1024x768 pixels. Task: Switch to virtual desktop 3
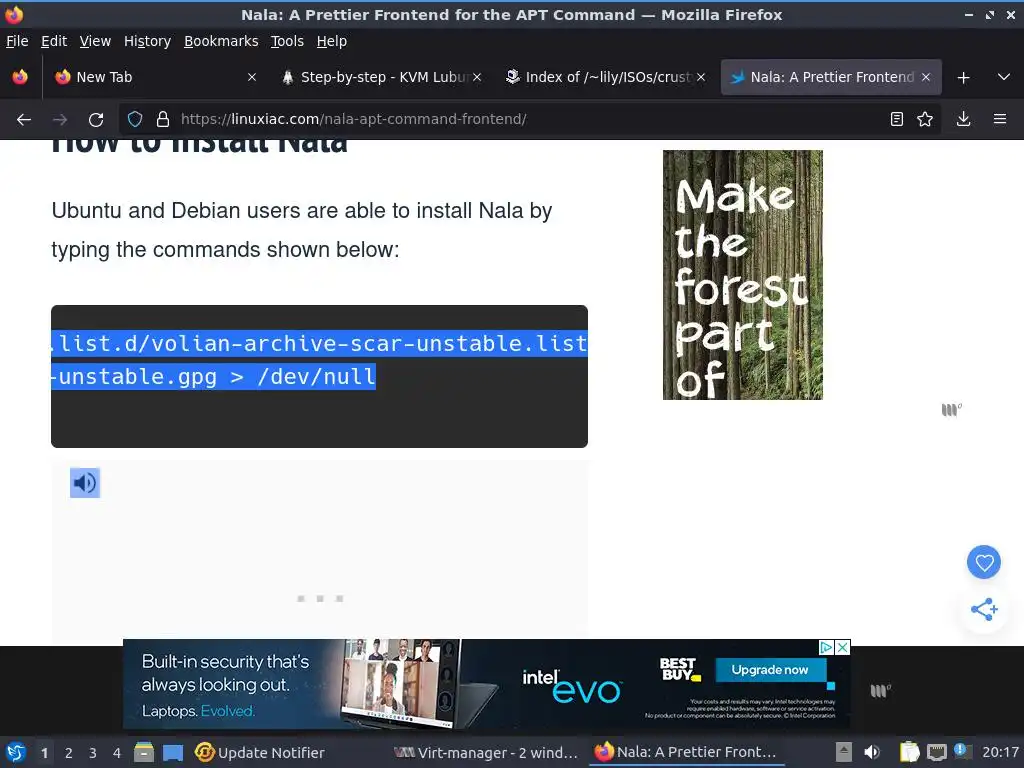(93, 753)
